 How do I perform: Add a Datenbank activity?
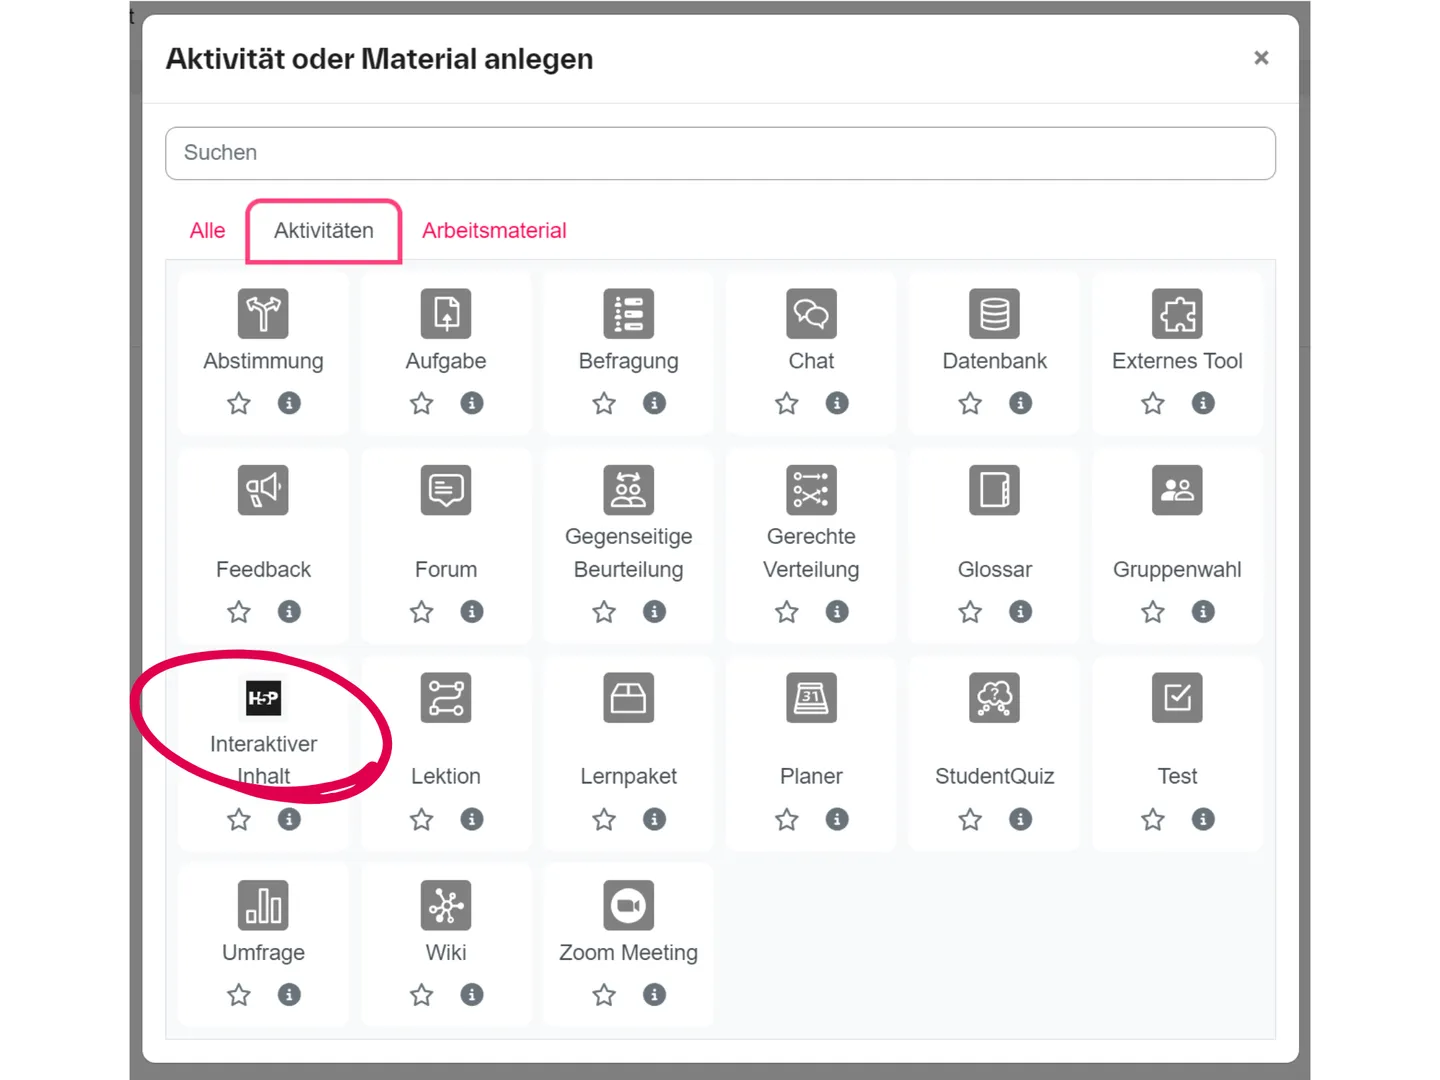(x=994, y=314)
